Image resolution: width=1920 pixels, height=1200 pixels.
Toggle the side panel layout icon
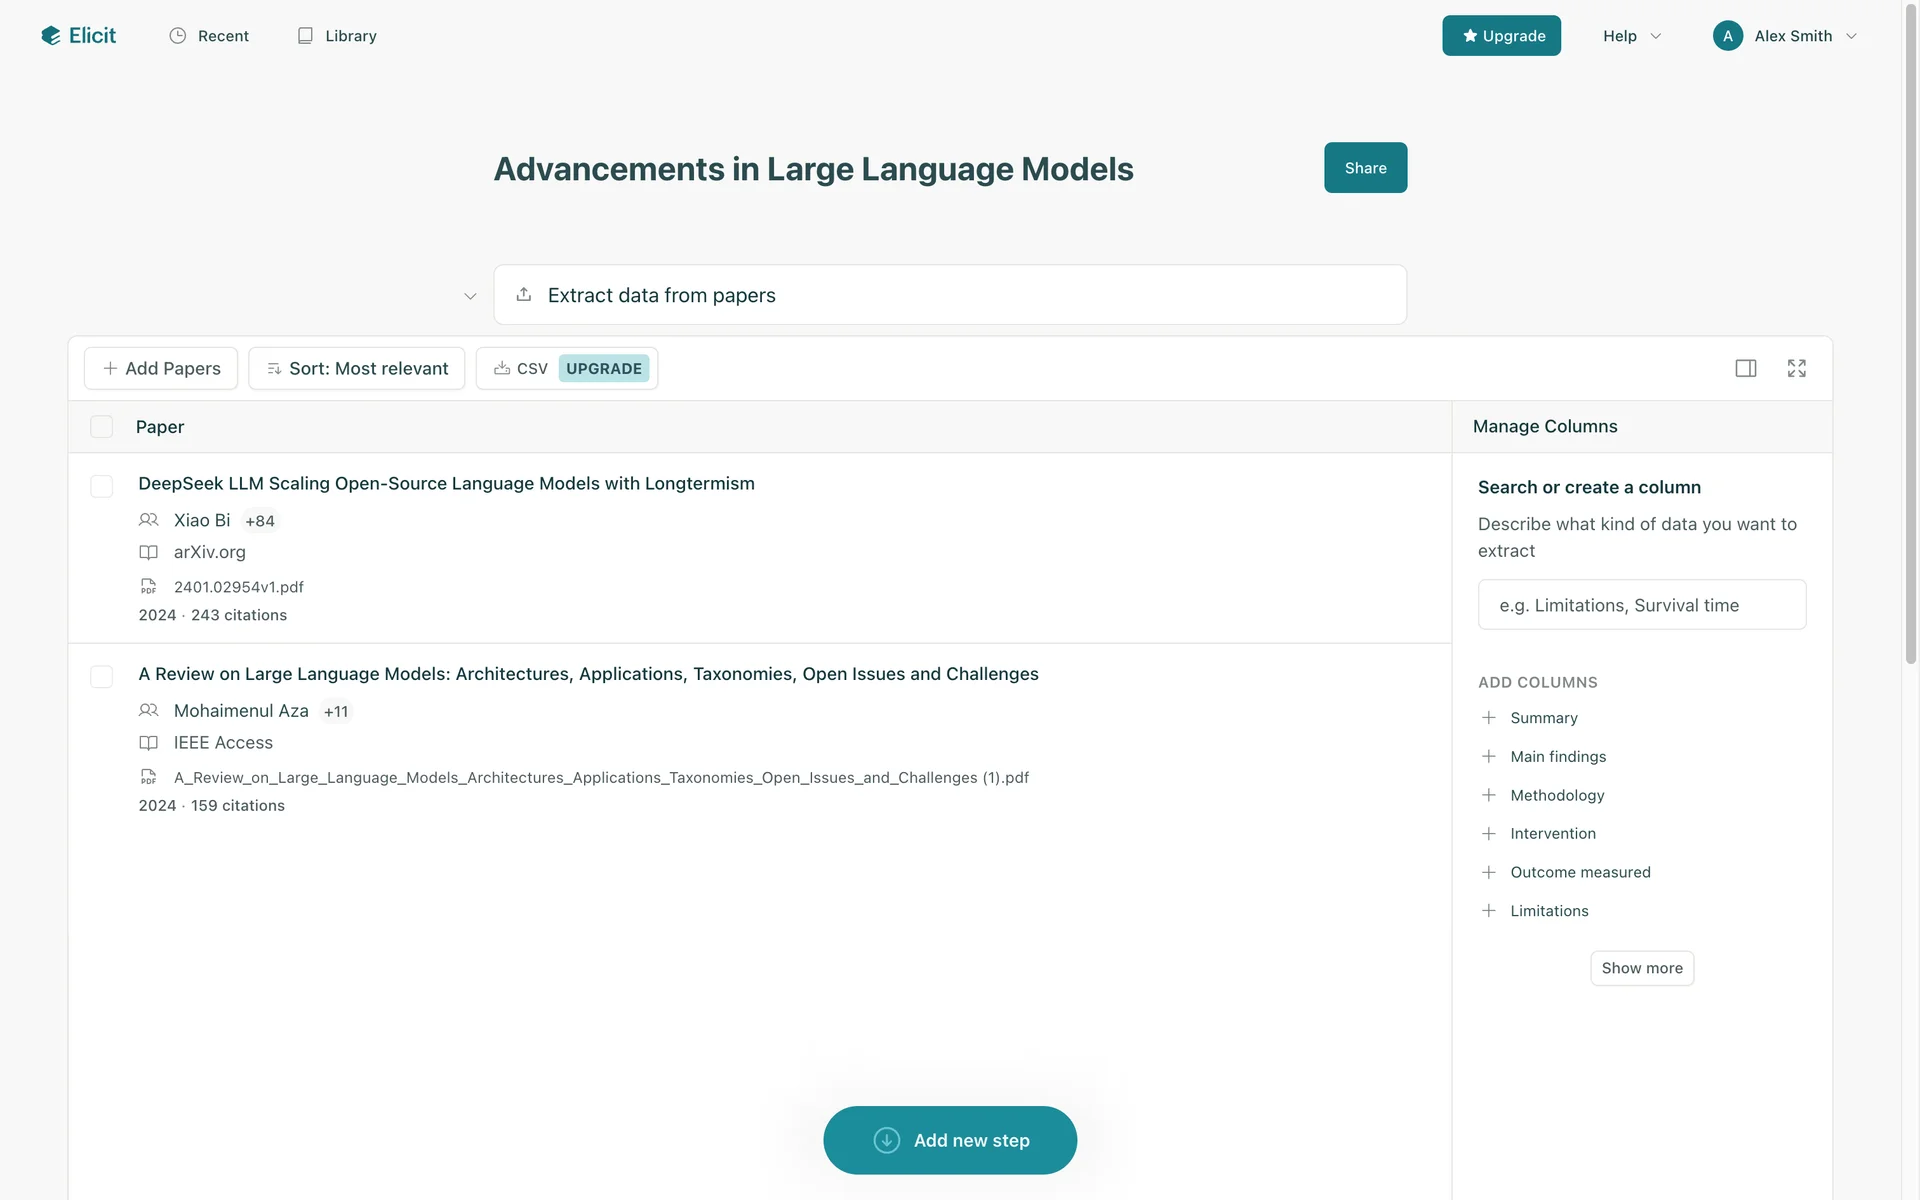pyautogui.click(x=1745, y=368)
